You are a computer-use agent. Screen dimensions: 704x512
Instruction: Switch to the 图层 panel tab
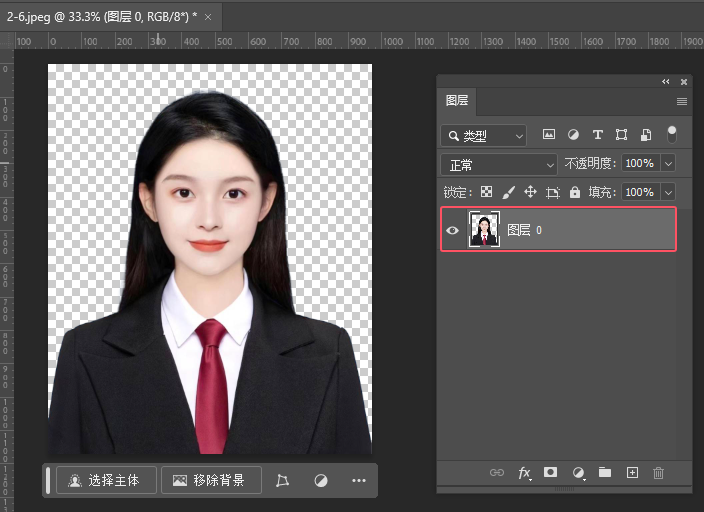pos(457,101)
